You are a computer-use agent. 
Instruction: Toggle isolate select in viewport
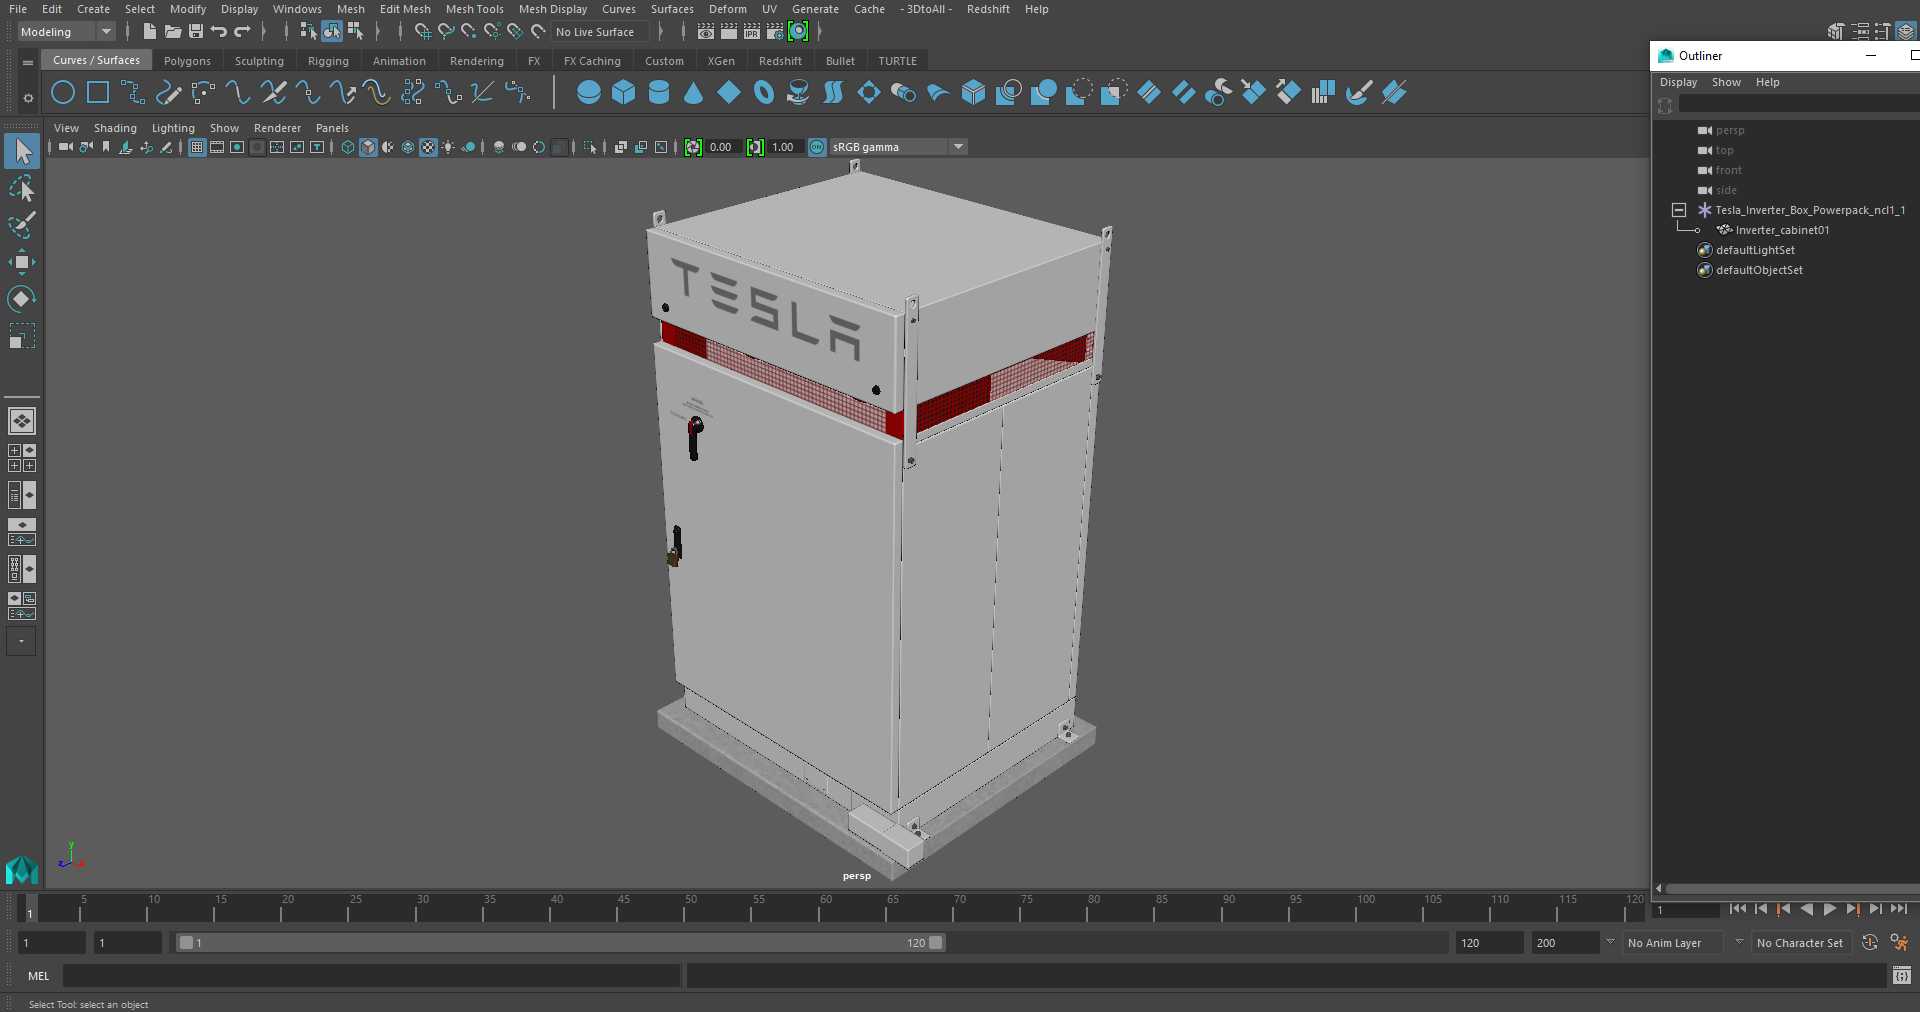point(590,147)
